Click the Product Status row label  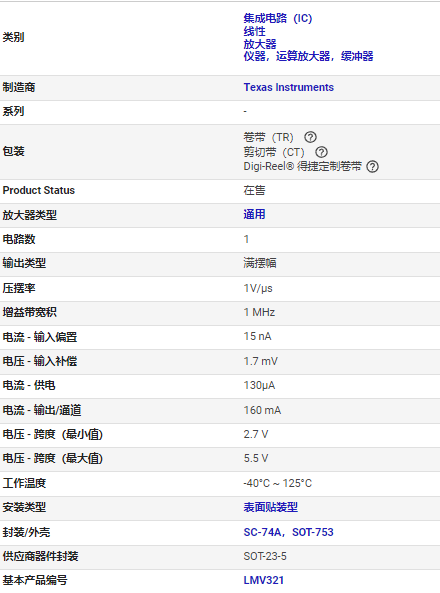[39, 190]
